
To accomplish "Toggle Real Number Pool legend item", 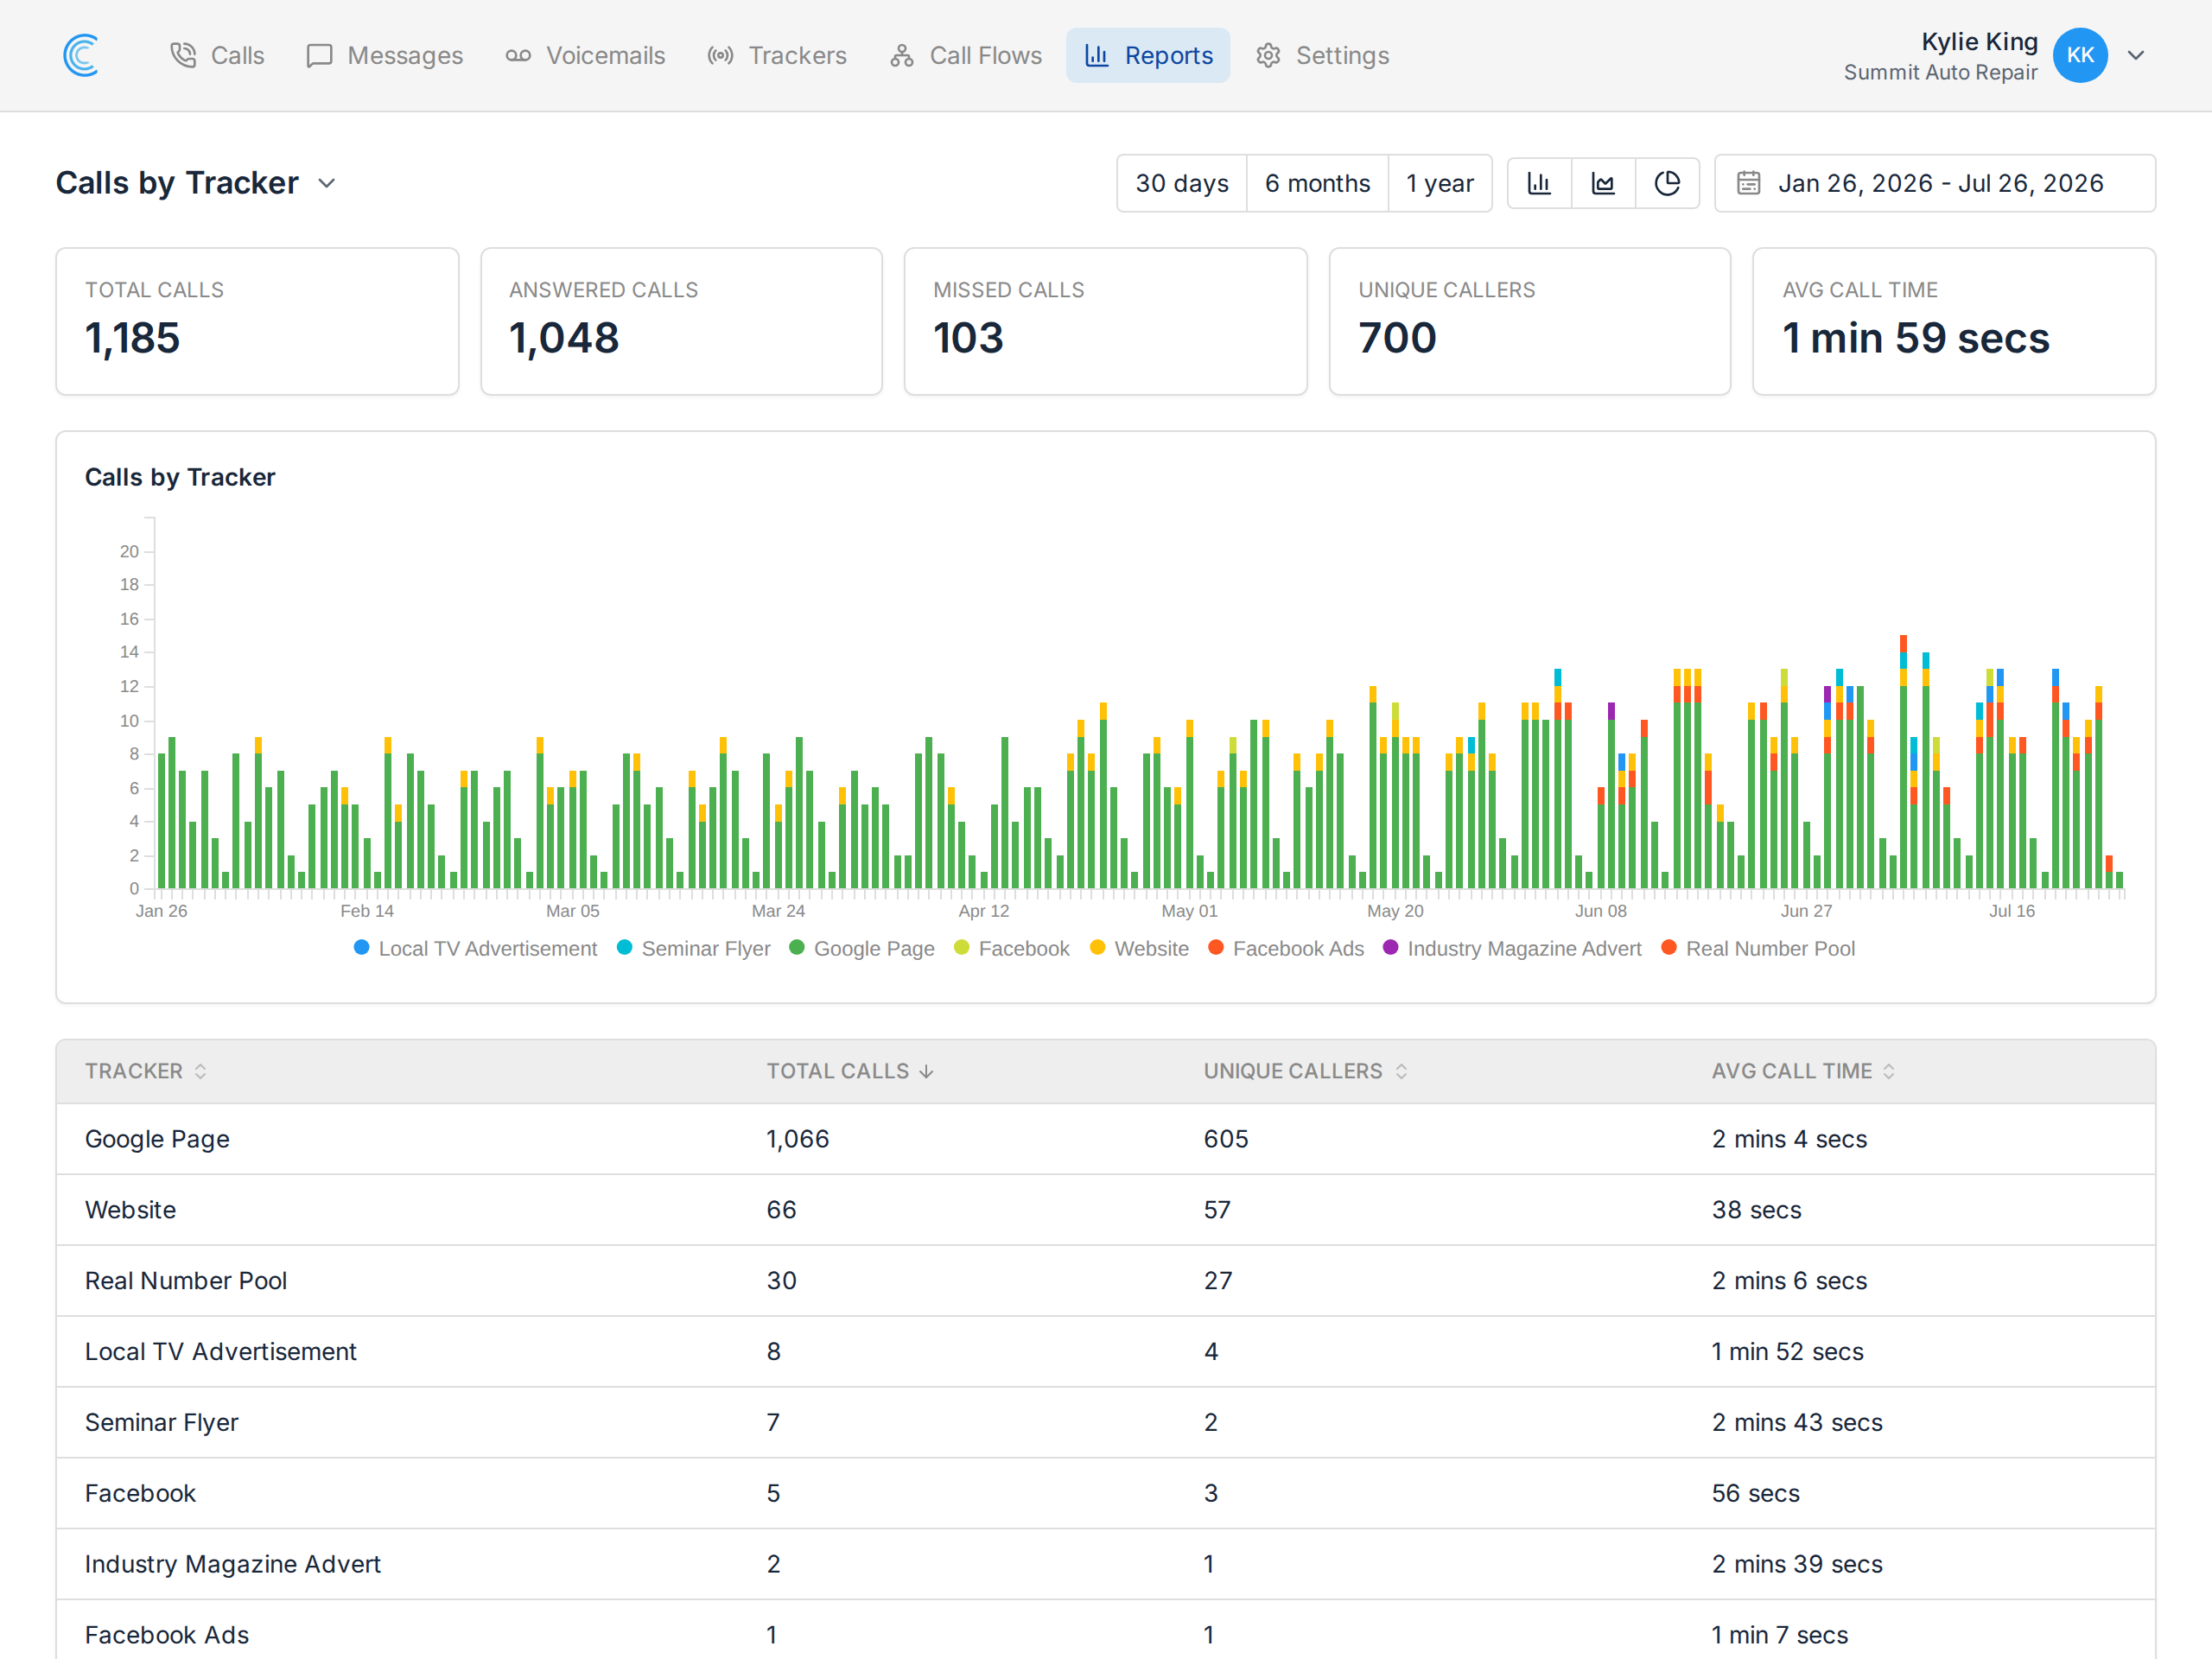I will (x=1758, y=948).
